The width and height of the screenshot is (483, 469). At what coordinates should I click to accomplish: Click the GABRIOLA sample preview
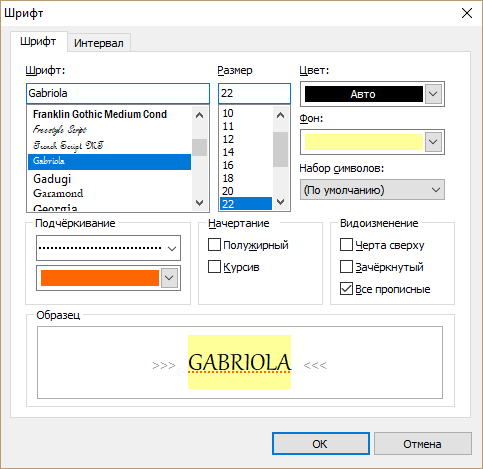click(239, 362)
